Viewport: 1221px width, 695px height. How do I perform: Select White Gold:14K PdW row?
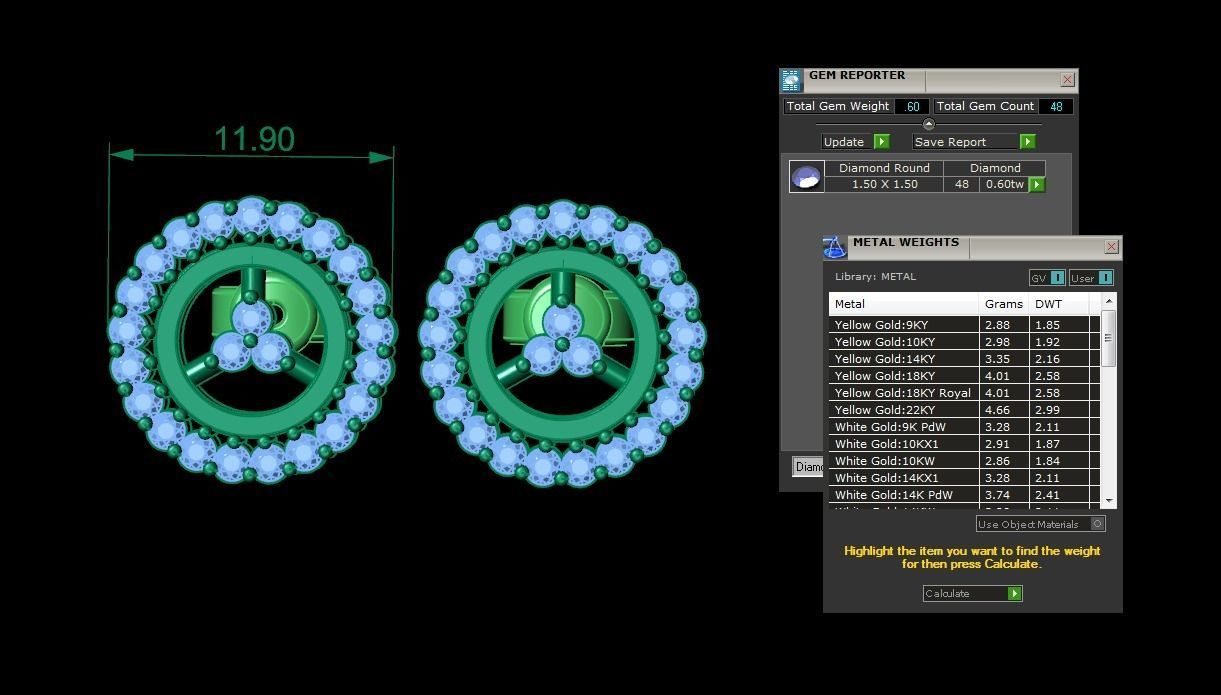pos(964,495)
